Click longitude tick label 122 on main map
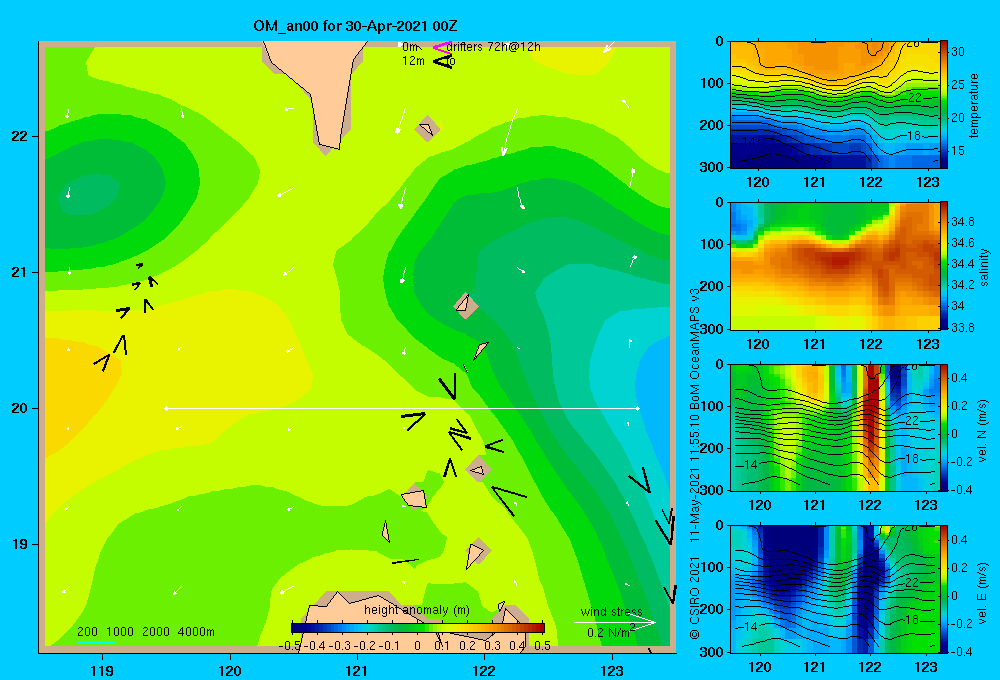Viewport: 1000px width, 680px height. pyautogui.click(x=484, y=671)
